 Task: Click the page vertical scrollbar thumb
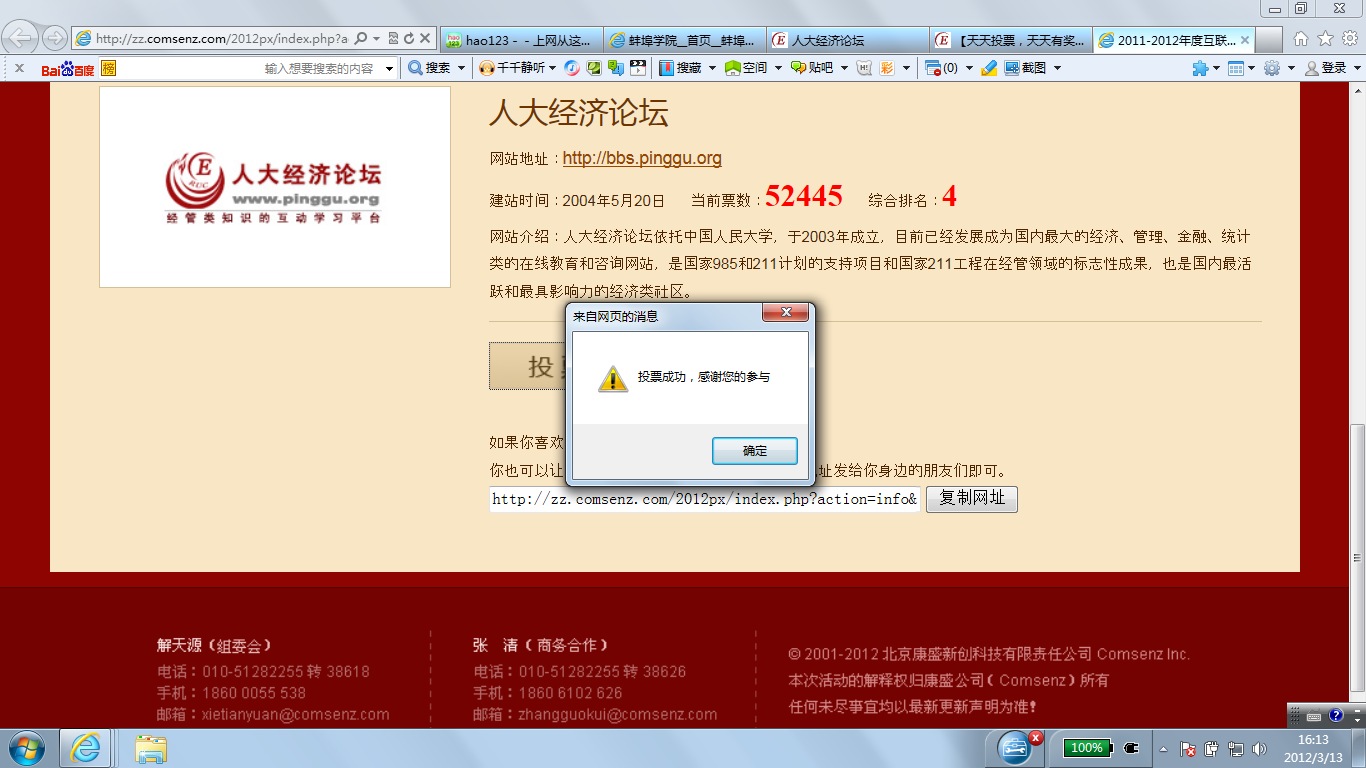coord(1357,557)
